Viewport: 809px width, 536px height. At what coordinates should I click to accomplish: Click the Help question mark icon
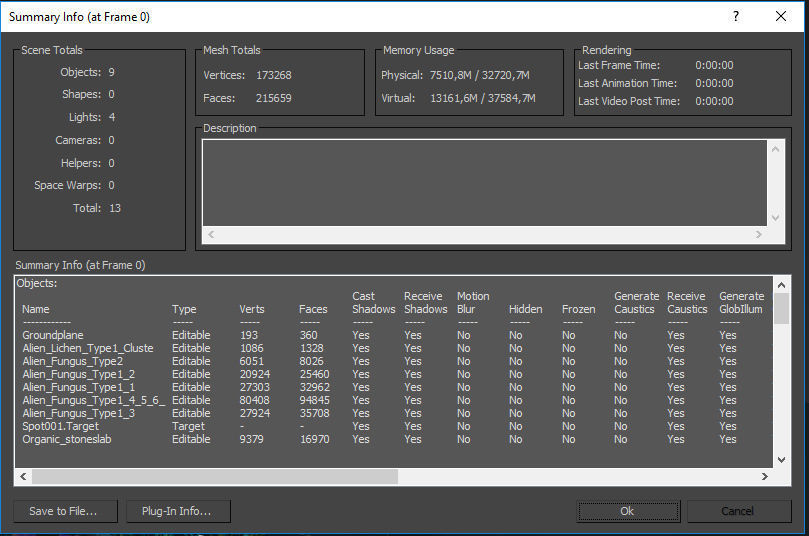[x=736, y=17]
